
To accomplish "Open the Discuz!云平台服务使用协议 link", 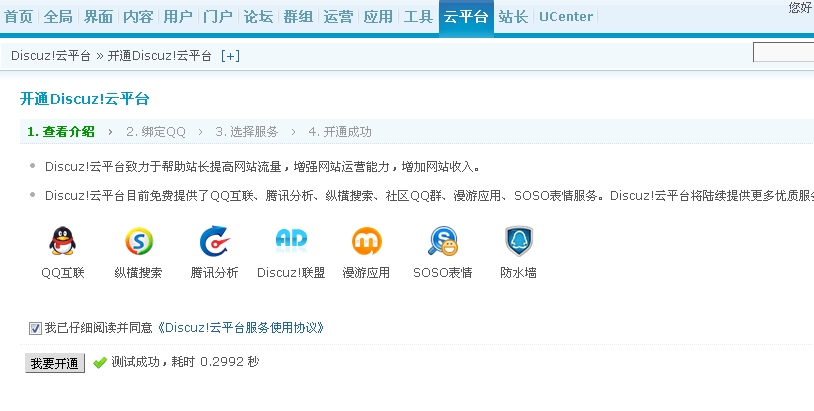I will click(240, 327).
